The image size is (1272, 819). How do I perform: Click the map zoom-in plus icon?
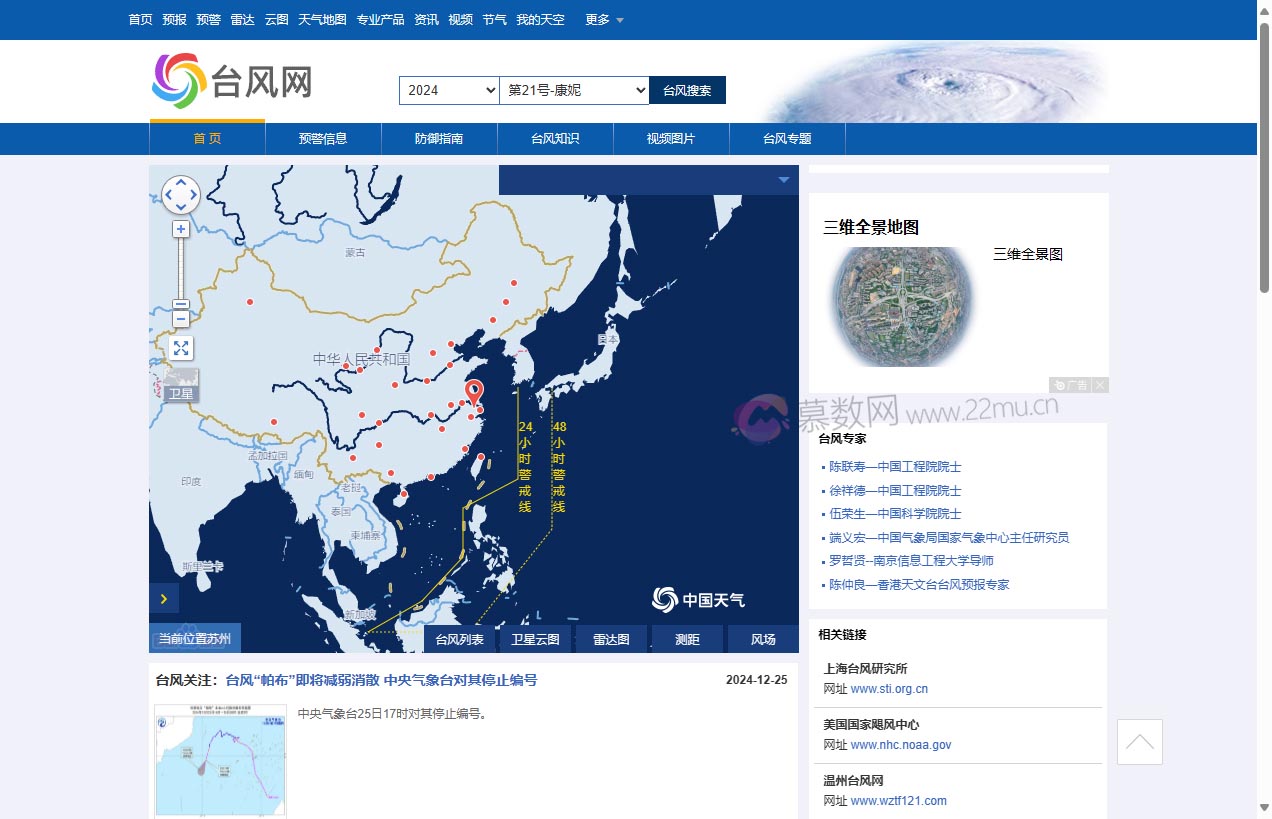(x=180, y=229)
